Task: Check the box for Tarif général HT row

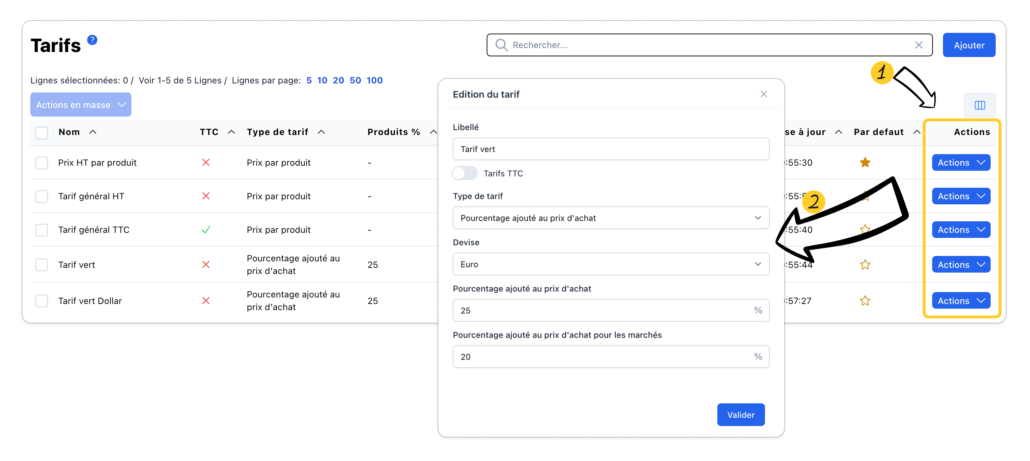Action: pyautogui.click(x=42, y=196)
